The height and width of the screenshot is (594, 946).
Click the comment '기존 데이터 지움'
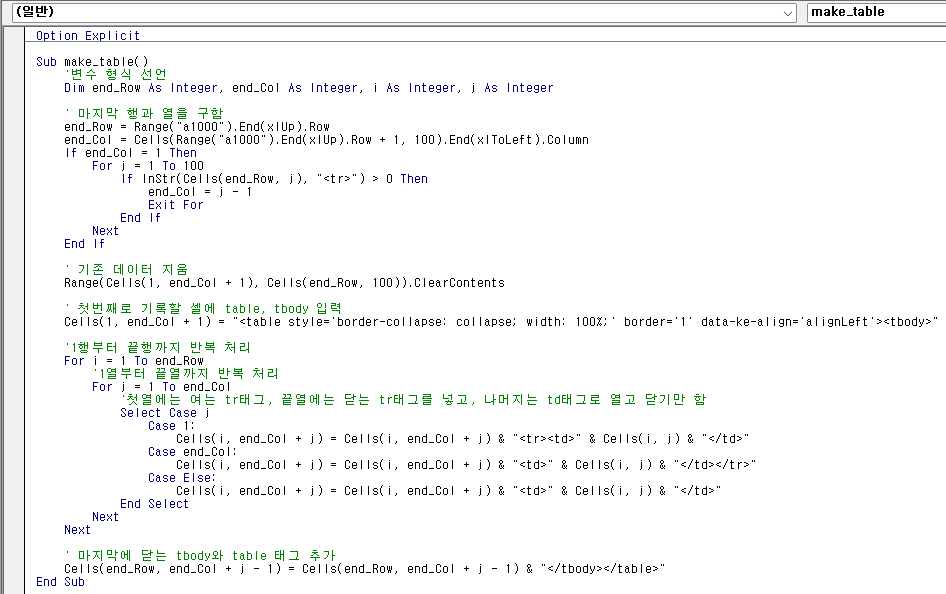pos(126,270)
